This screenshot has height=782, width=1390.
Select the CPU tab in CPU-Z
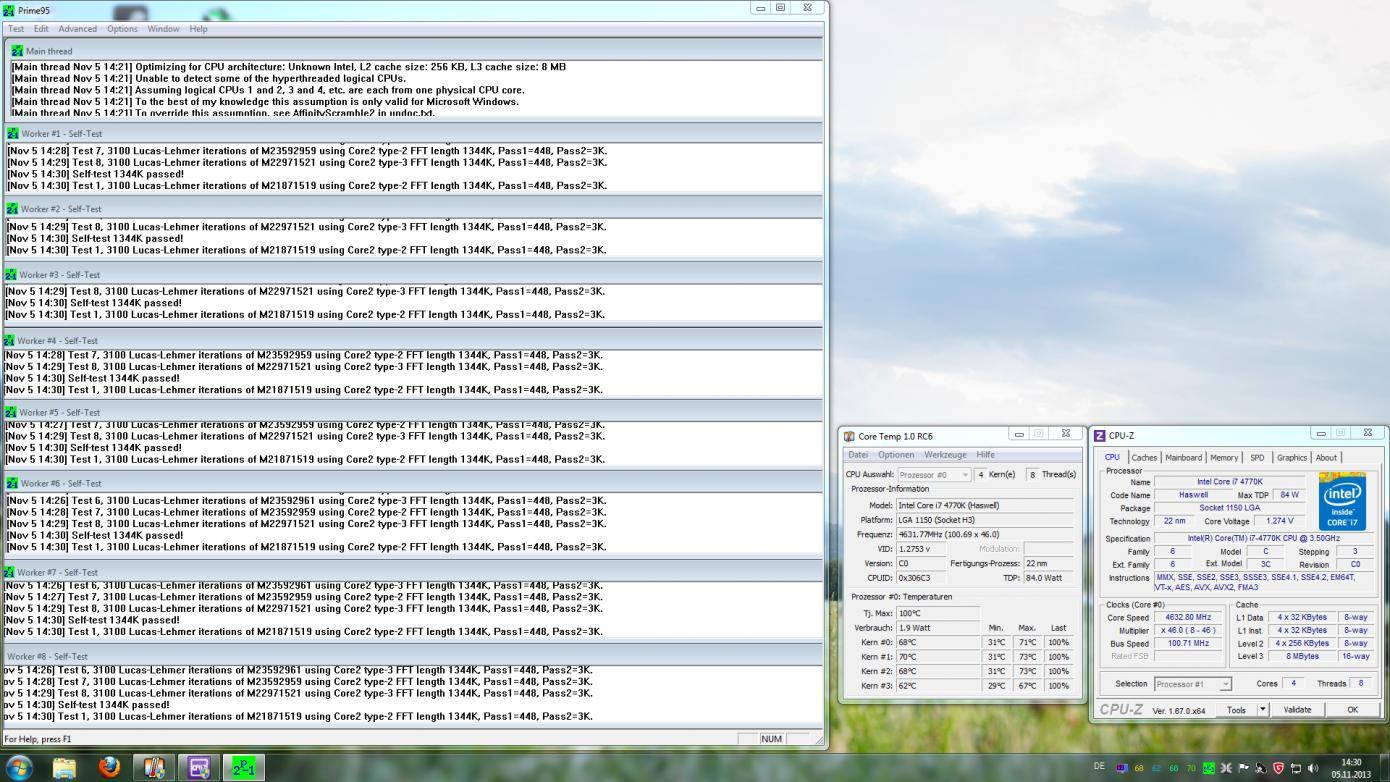click(1112, 457)
